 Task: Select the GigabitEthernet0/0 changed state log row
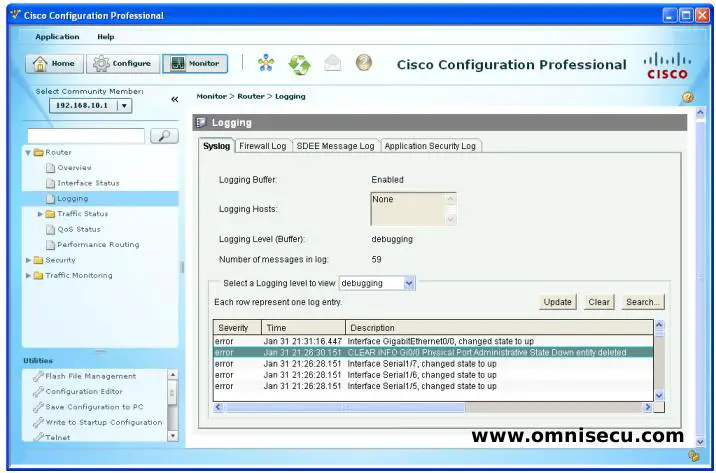pyautogui.click(x=433, y=342)
